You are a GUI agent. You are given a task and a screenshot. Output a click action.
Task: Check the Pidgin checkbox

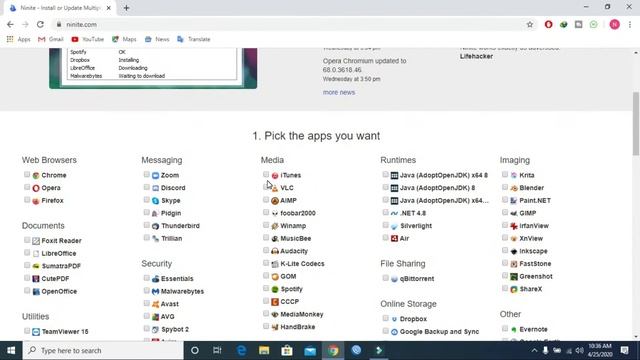[x=147, y=213]
